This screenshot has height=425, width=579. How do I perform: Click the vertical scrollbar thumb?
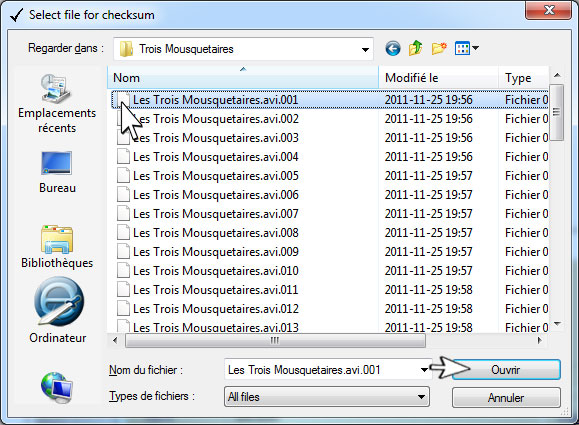pos(557,112)
